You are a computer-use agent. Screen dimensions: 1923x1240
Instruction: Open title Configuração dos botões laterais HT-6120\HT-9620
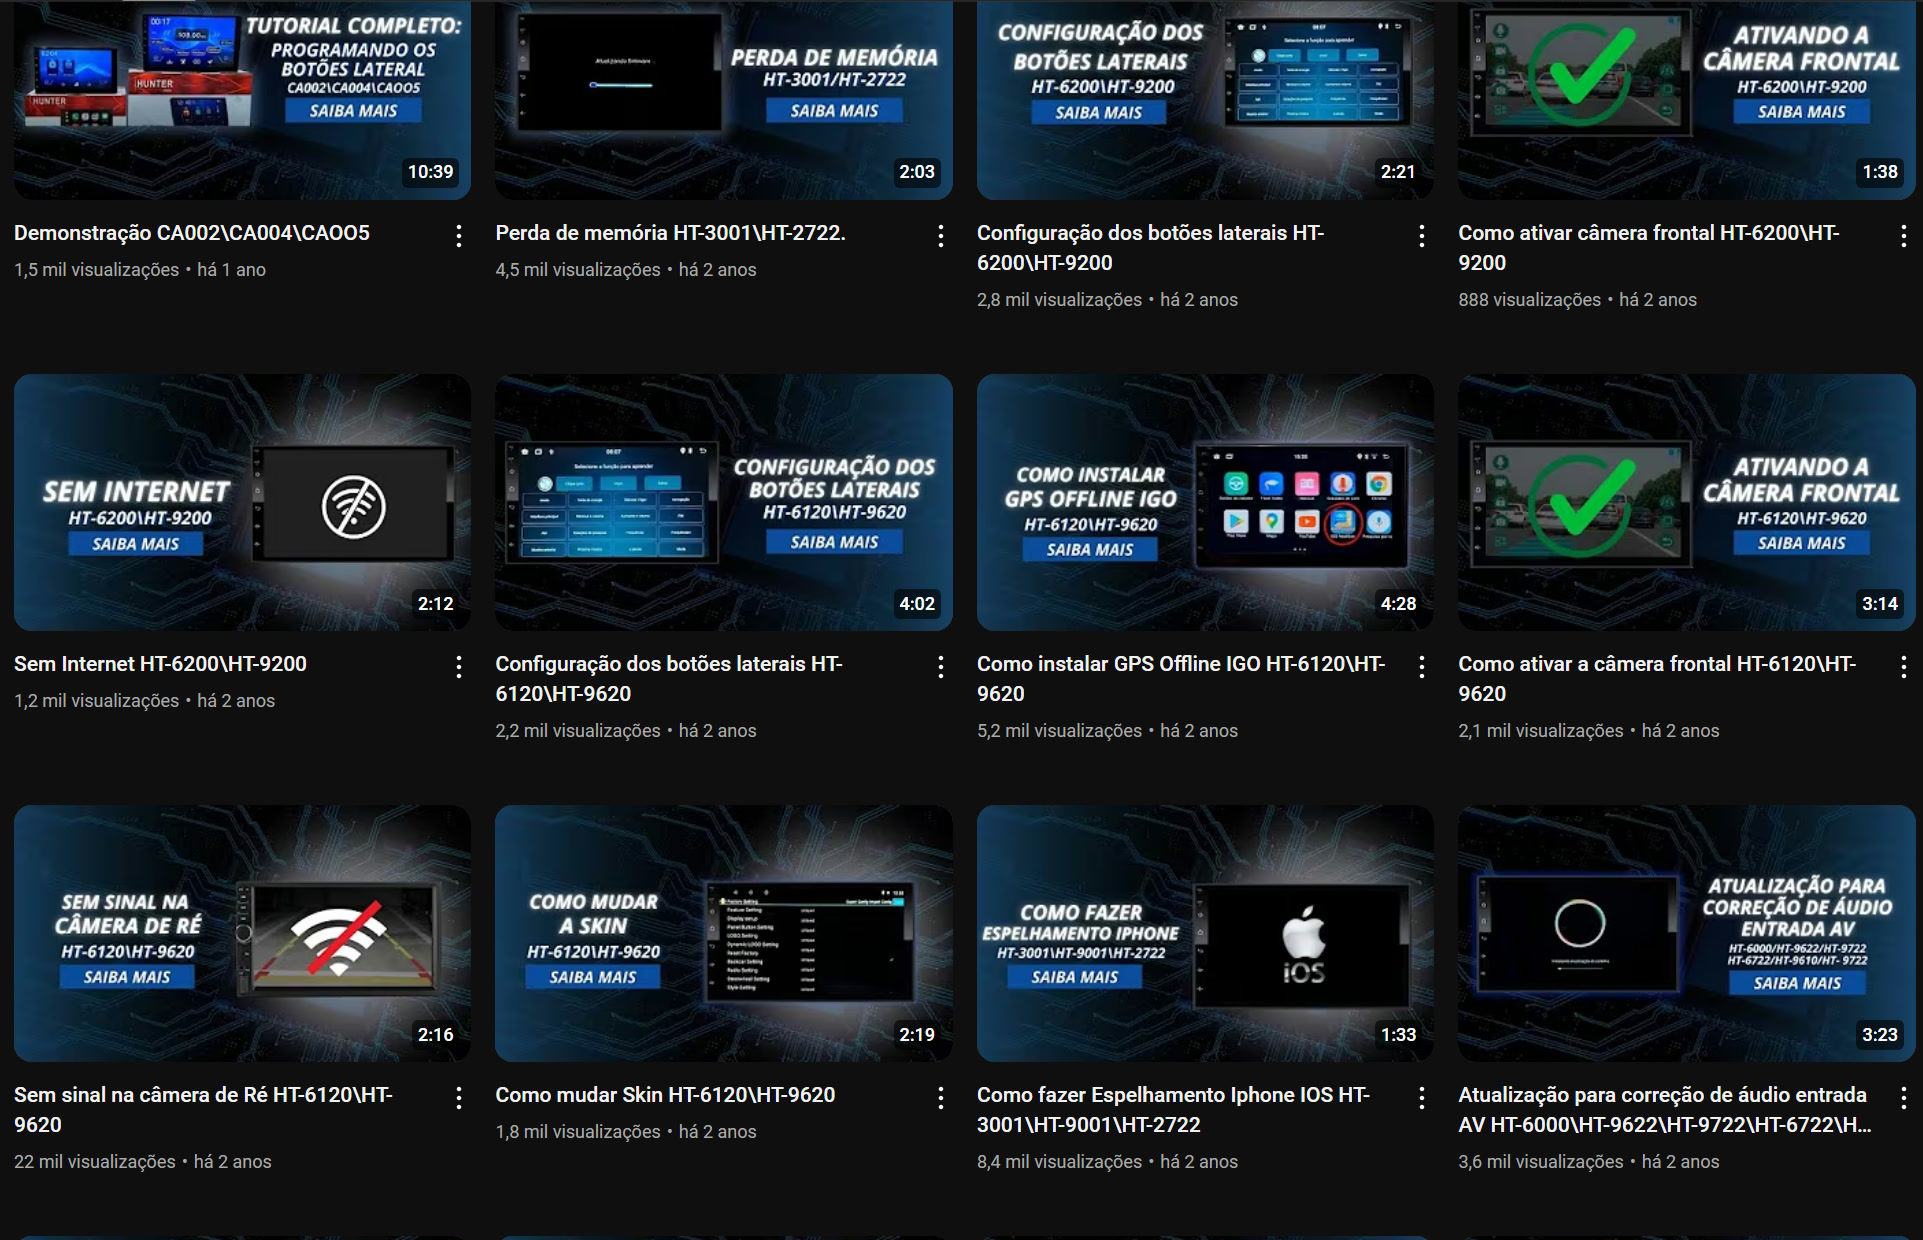(x=669, y=679)
